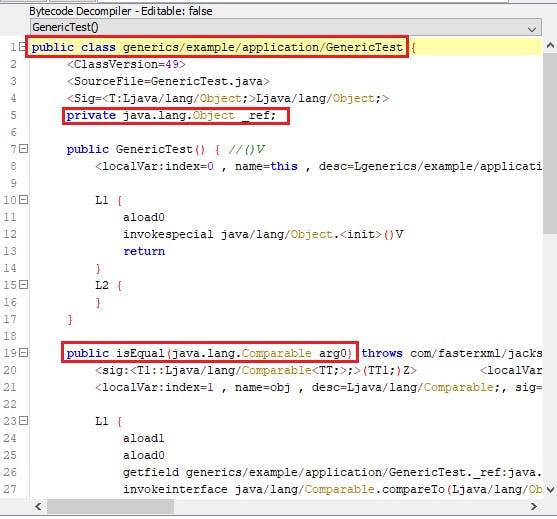
Task: Click 'getfield generics/example/application/GenericTest._ref' line
Action: click(332, 472)
